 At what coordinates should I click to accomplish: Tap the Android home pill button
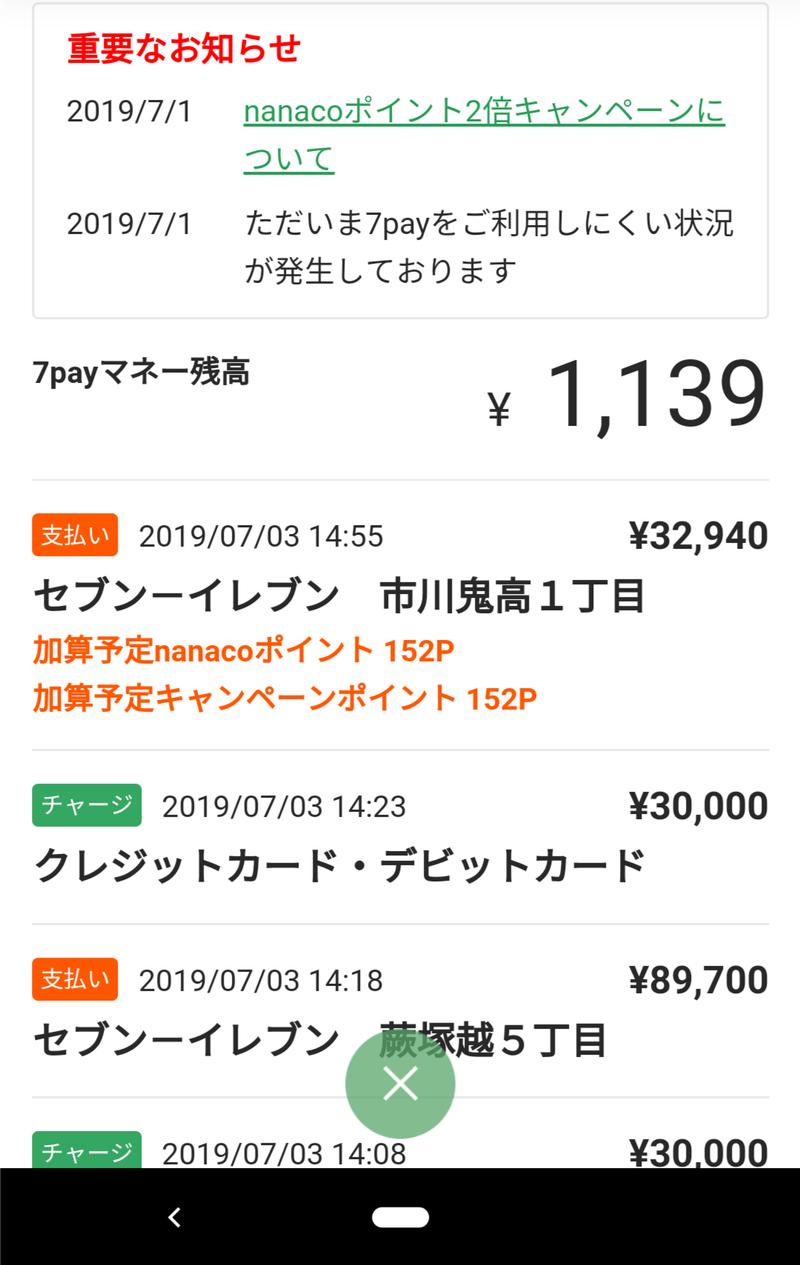coord(400,1217)
